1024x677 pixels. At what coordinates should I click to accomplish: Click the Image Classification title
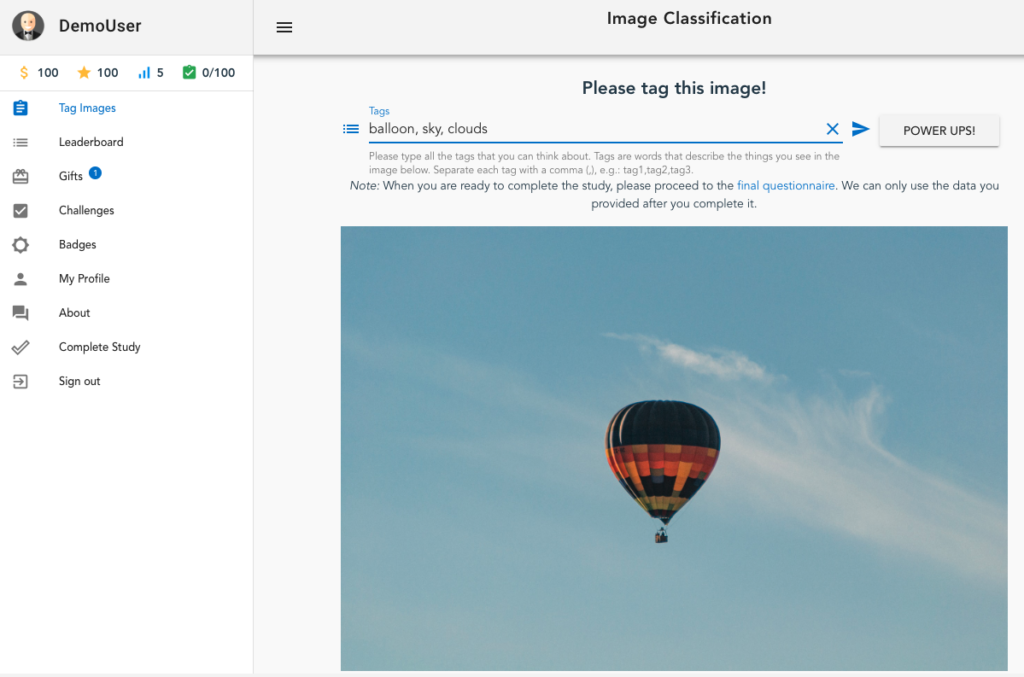click(689, 18)
